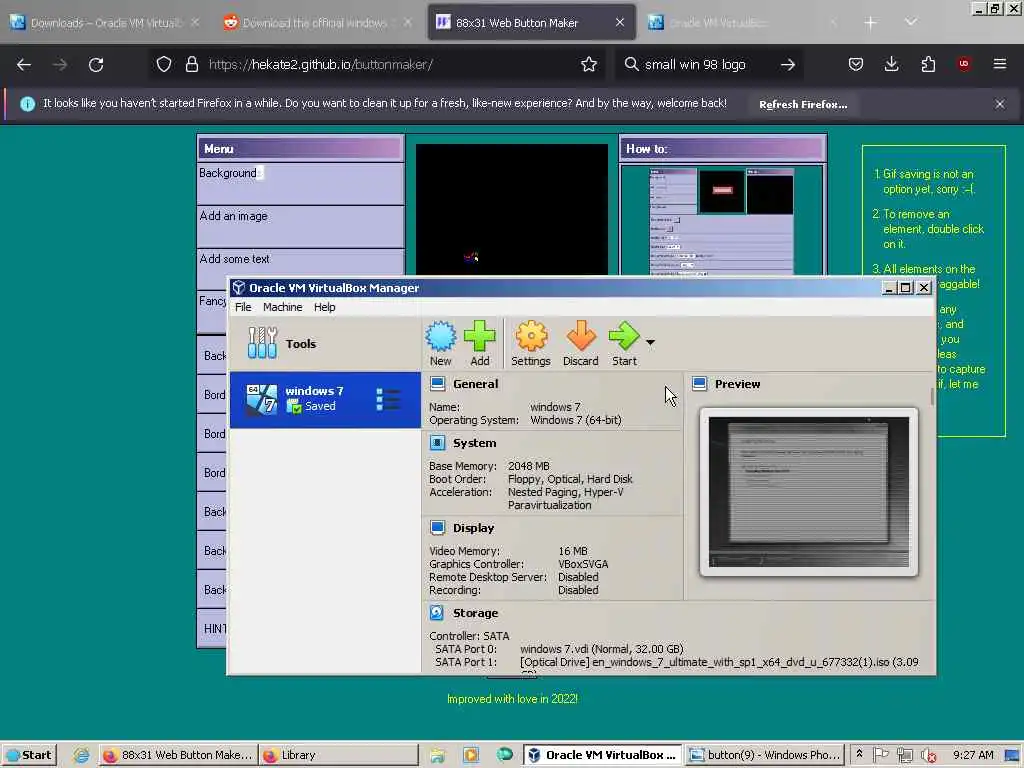Open Pocket save icon in toolbar
The height and width of the screenshot is (768, 1024).
click(x=856, y=65)
